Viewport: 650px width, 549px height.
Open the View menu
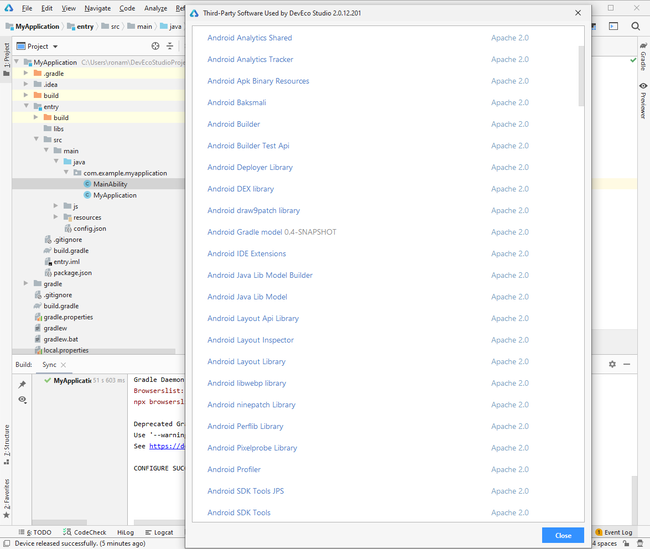point(69,8)
